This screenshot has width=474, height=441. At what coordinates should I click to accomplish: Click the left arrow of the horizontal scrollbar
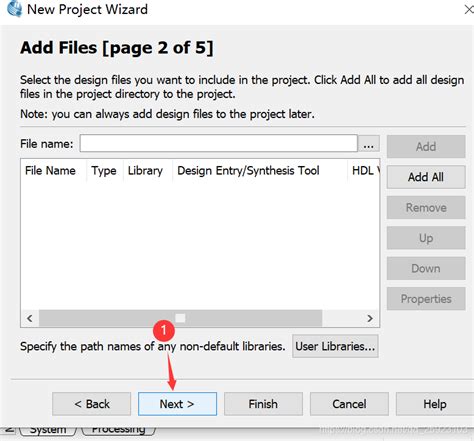click(30, 318)
